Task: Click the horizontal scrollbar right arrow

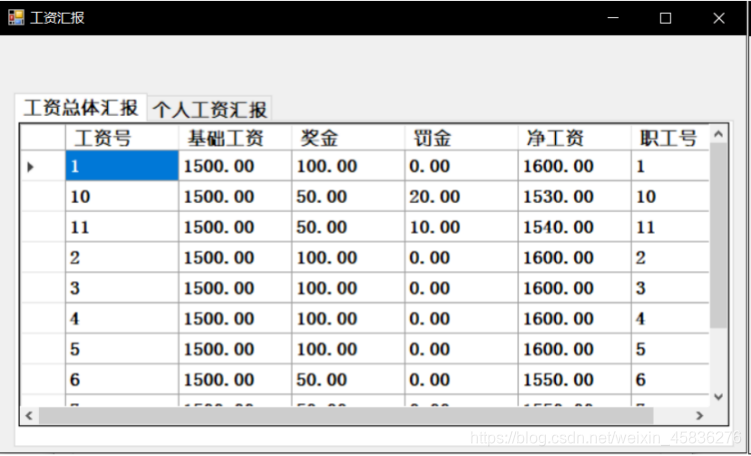Action: (x=699, y=415)
